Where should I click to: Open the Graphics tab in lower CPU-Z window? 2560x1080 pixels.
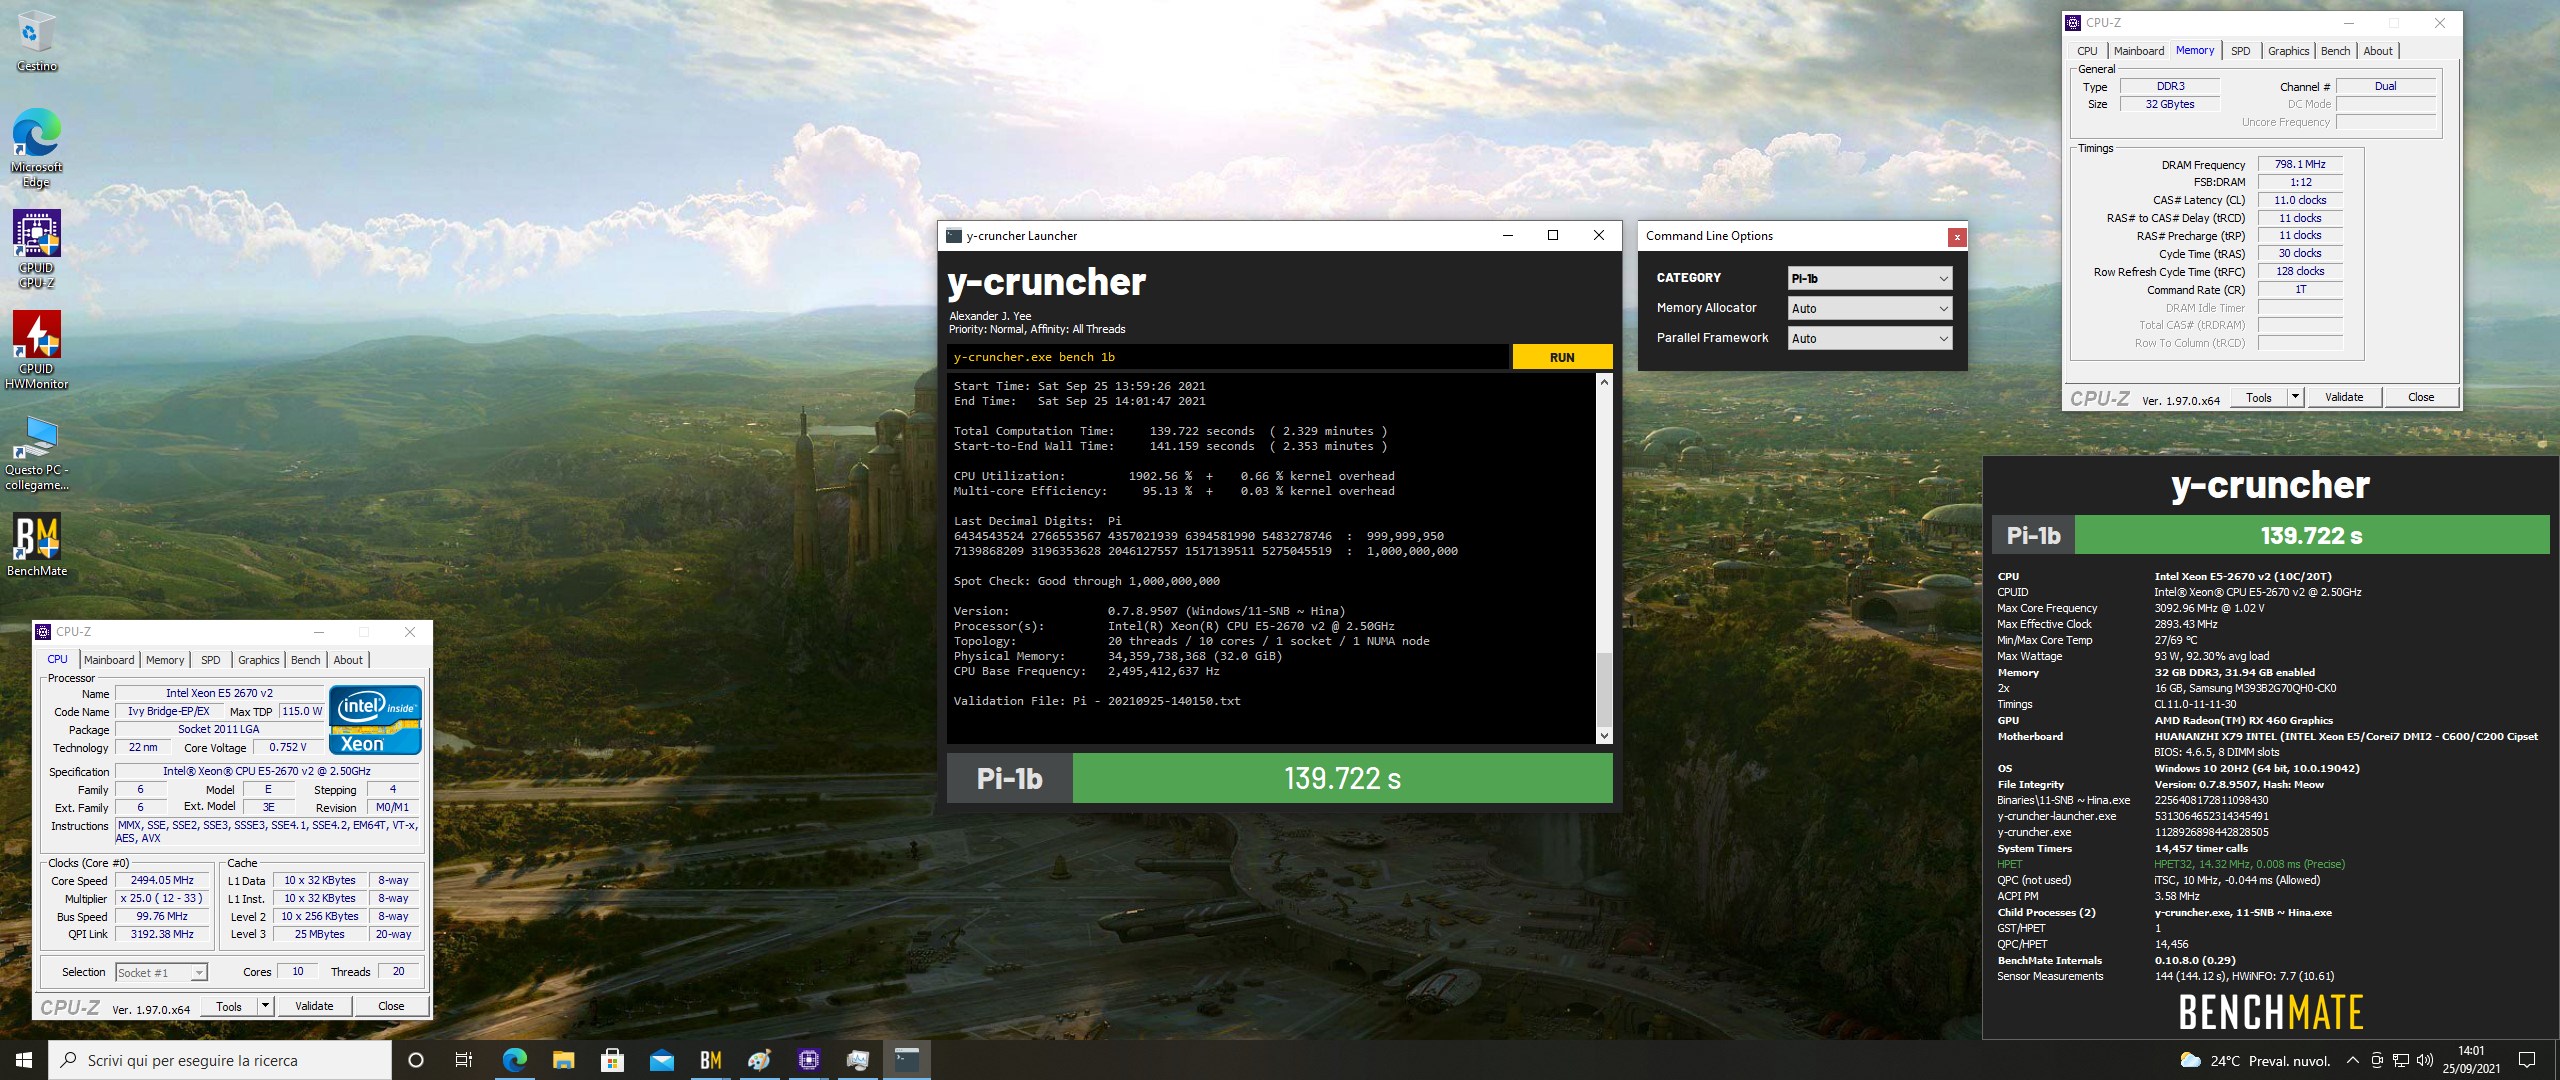[258, 660]
